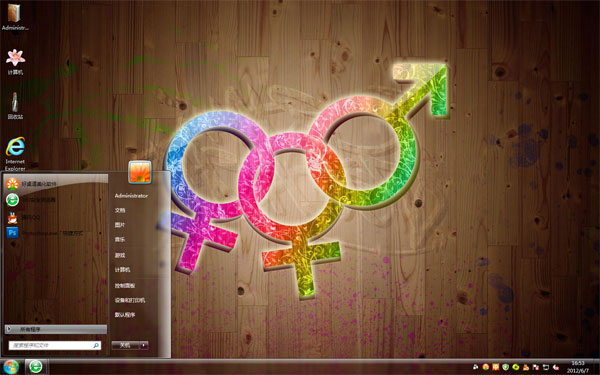Click the yellow-green ring tray icon
This screenshot has height=375, width=600.
515,367
